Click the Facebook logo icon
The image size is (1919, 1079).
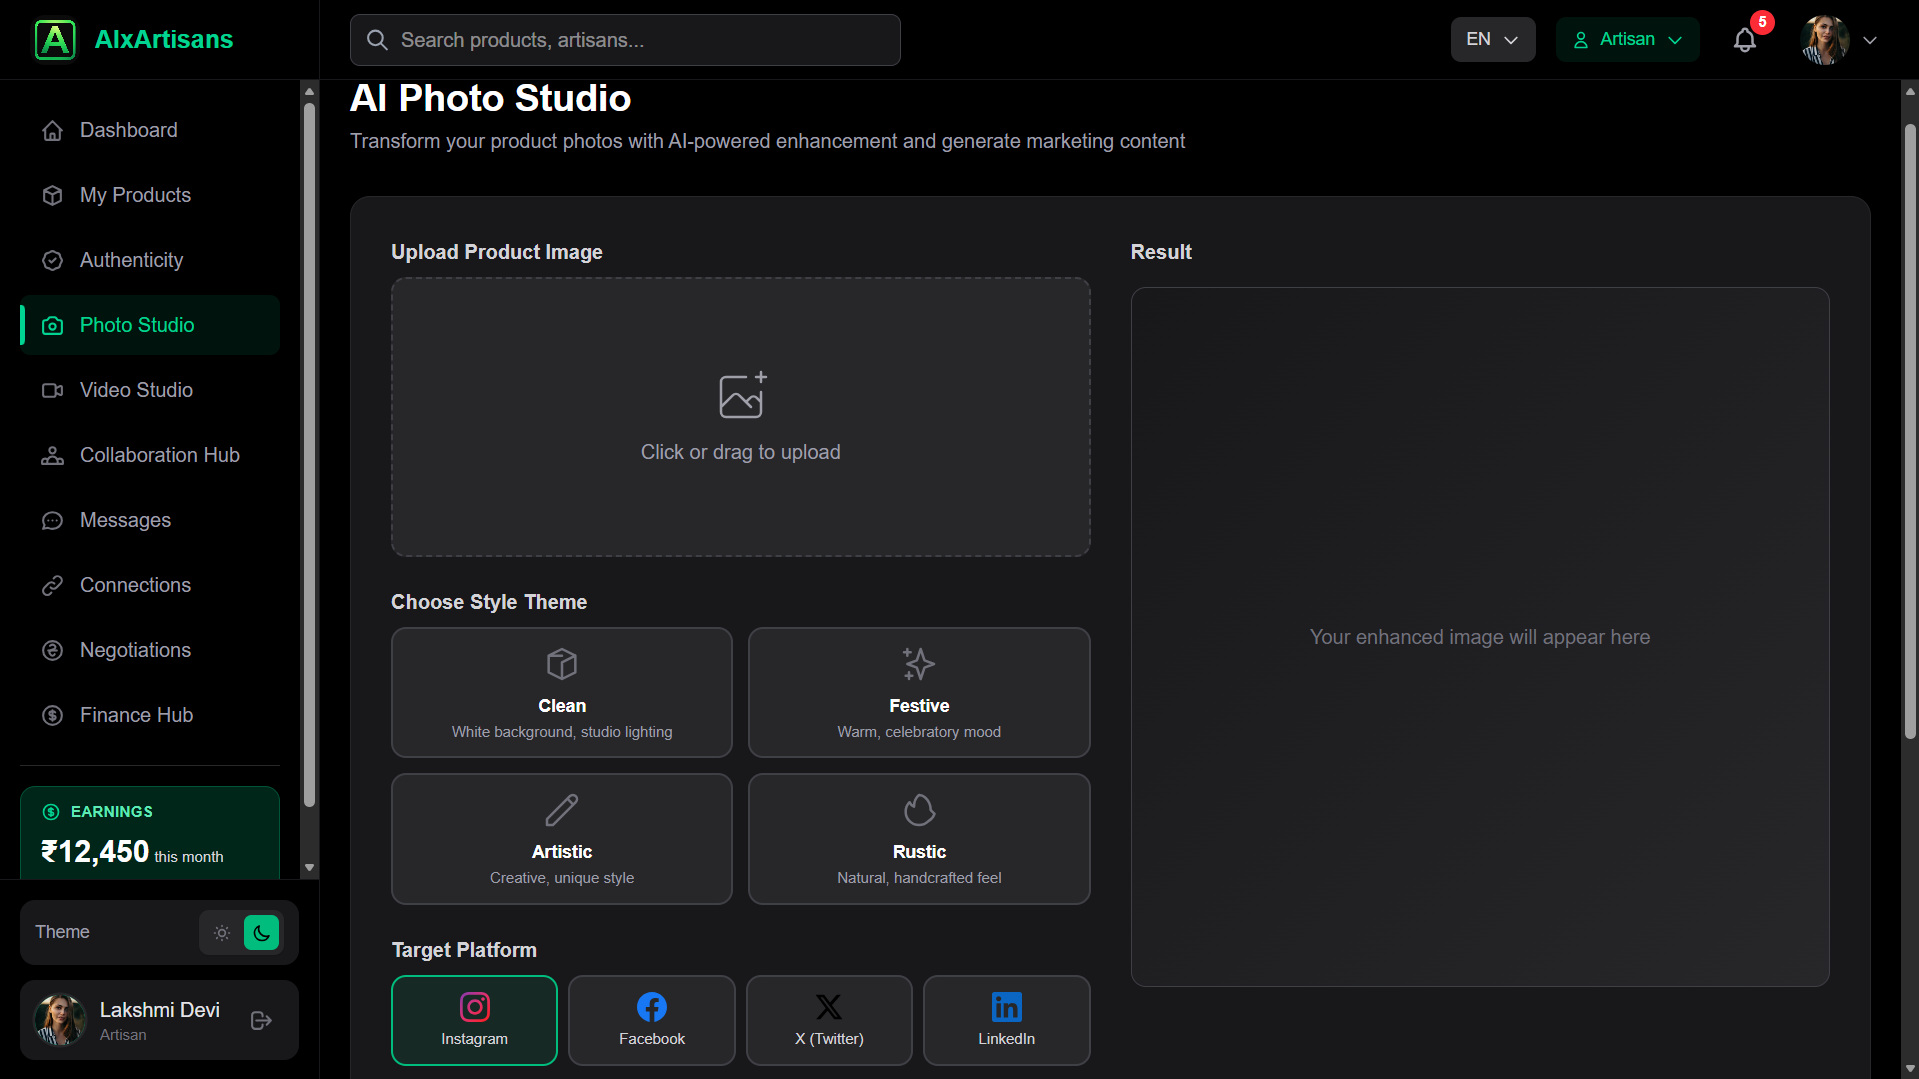click(x=652, y=1006)
